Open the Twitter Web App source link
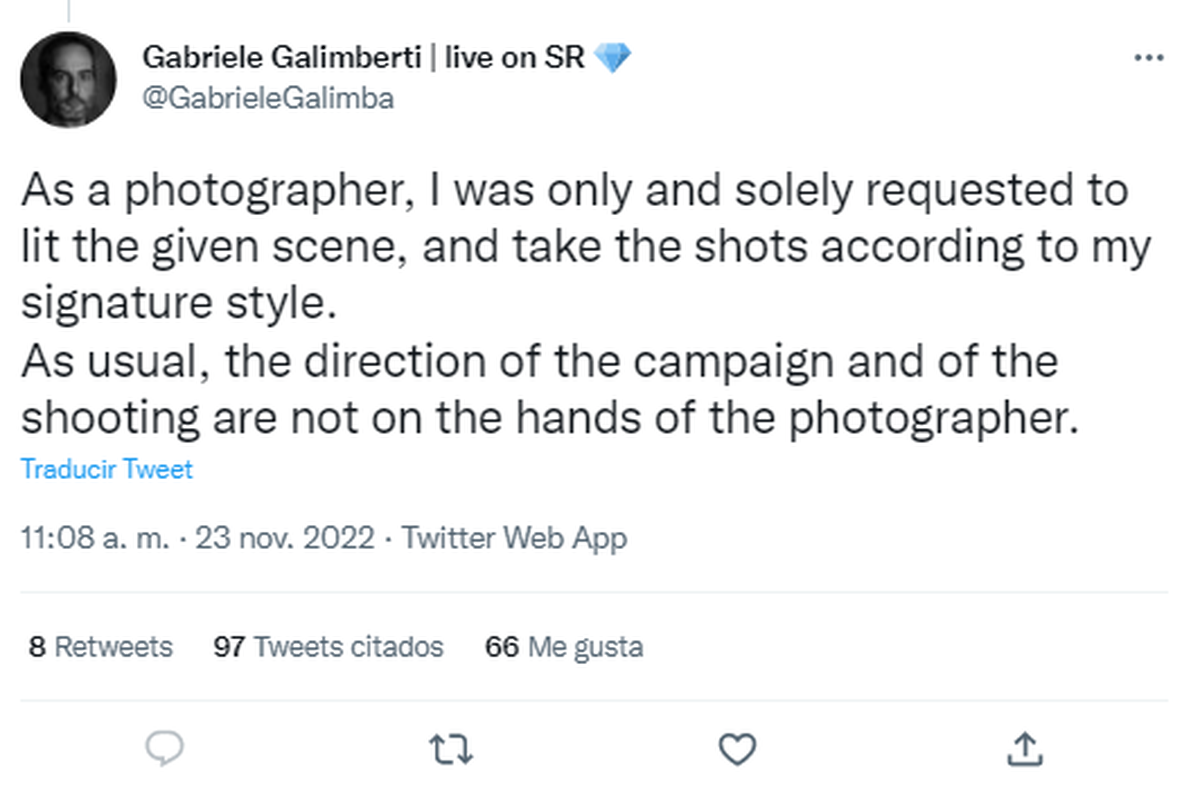Screen dimensions: 1200x792 click(x=514, y=538)
